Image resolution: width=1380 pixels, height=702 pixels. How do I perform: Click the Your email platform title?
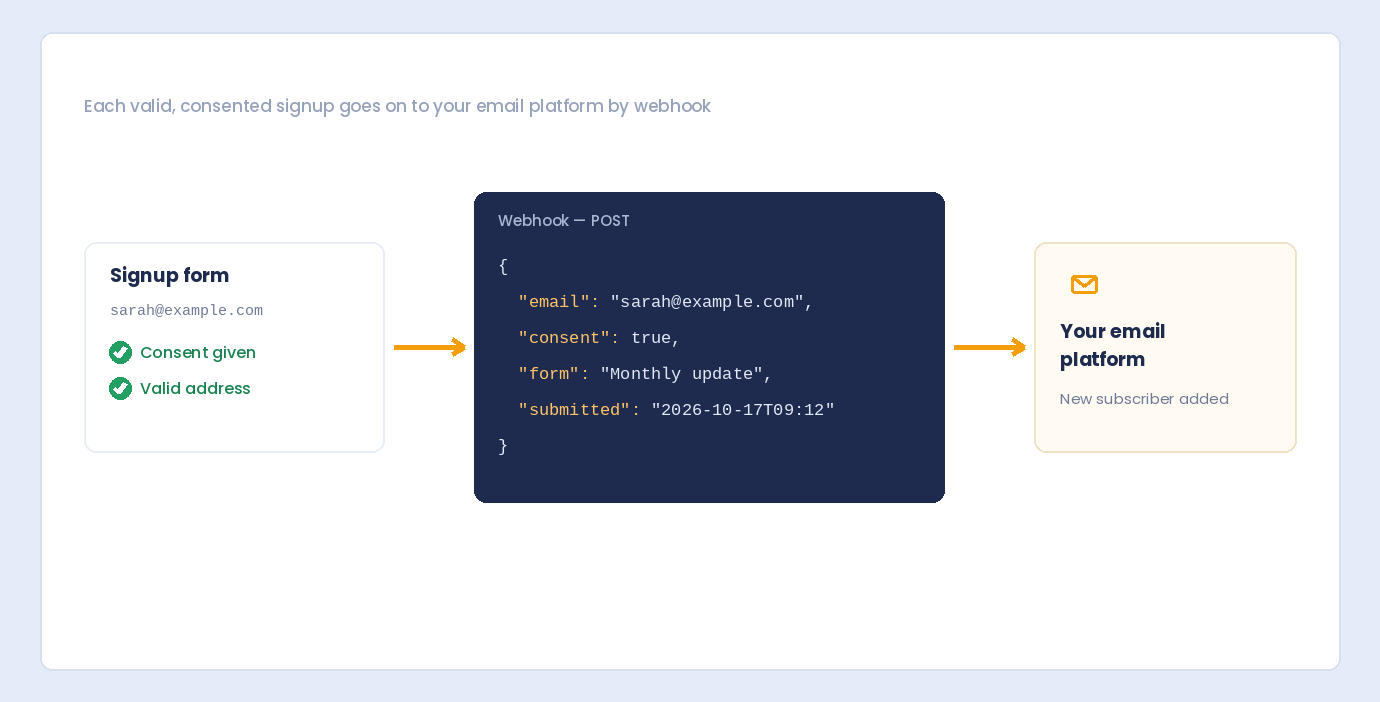1112,345
